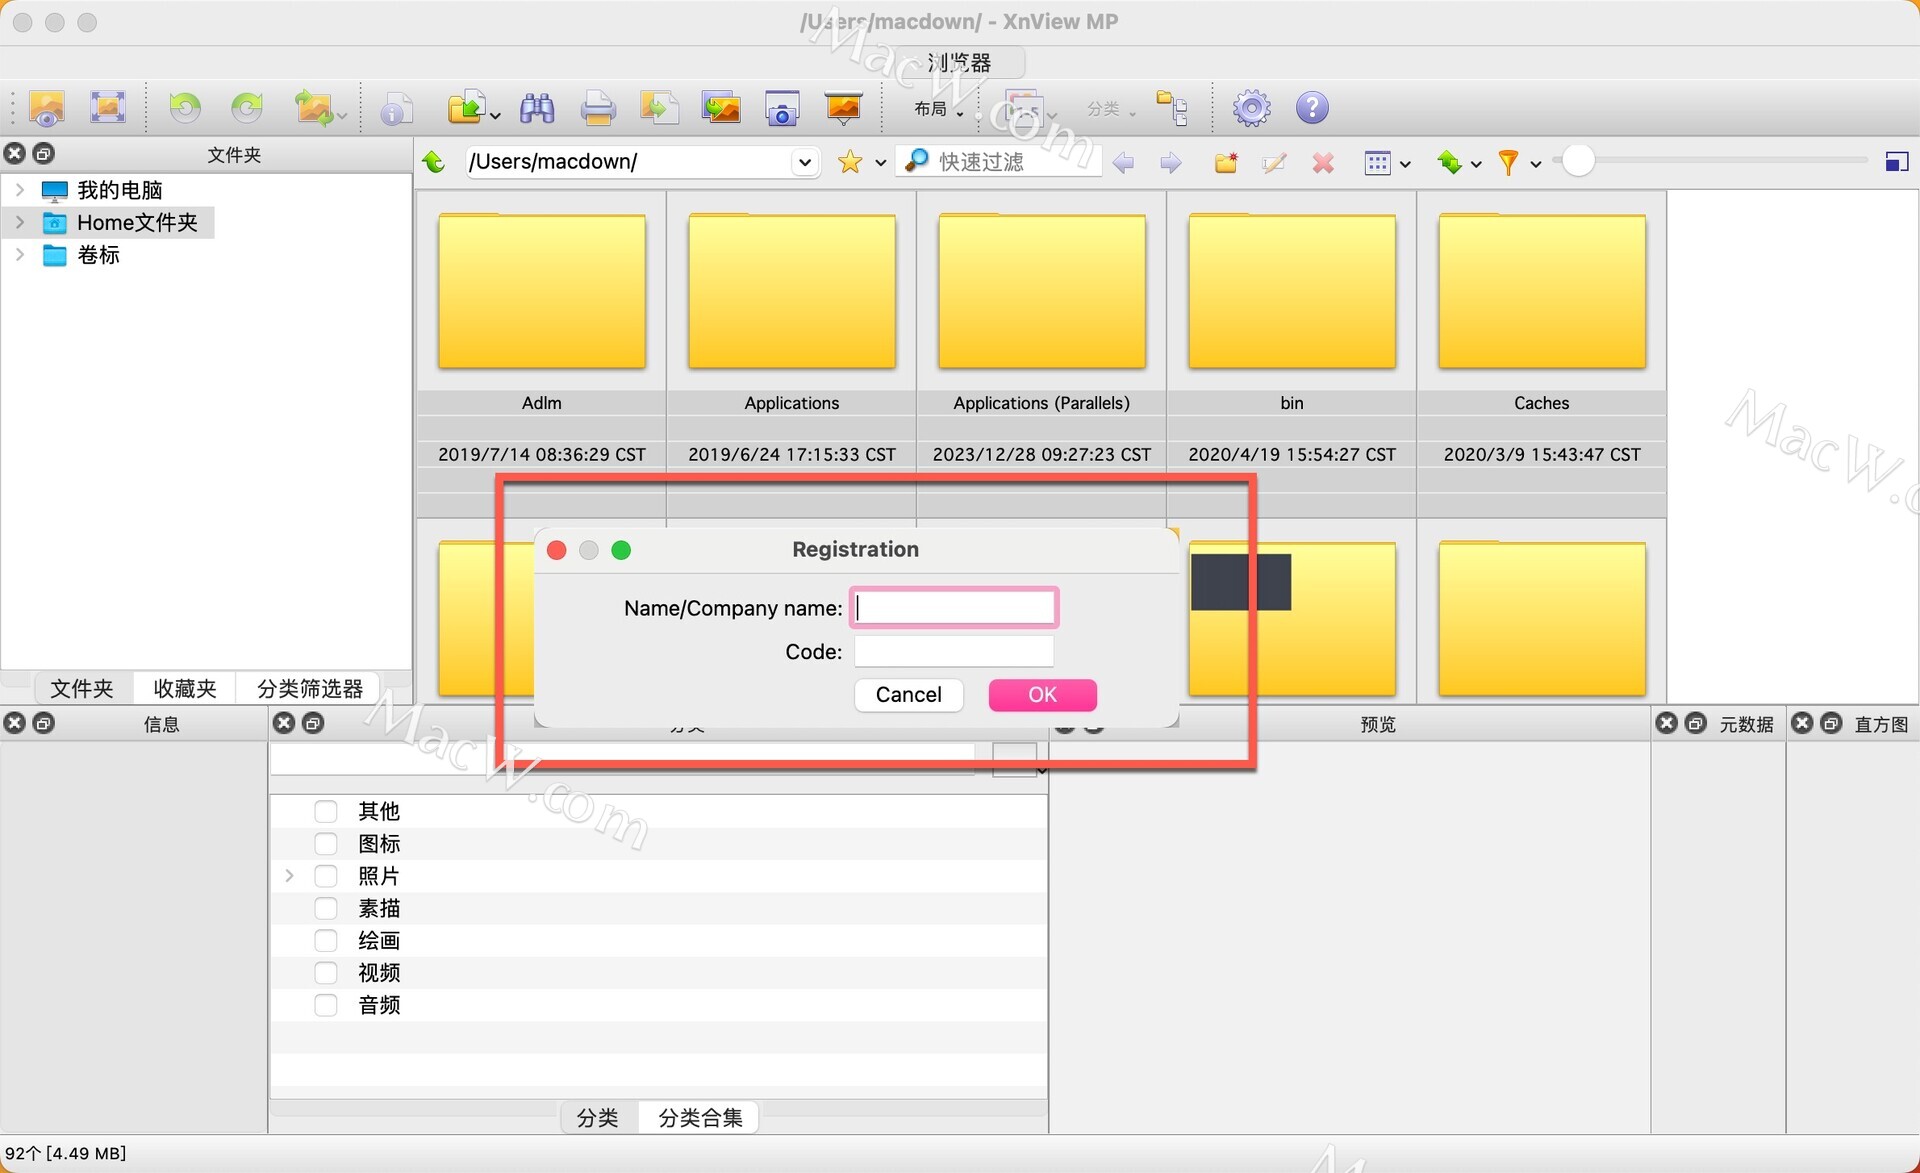Check the 其他 category checkbox
Image resolution: width=1920 pixels, height=1173 pixels.
click(326, 810)
